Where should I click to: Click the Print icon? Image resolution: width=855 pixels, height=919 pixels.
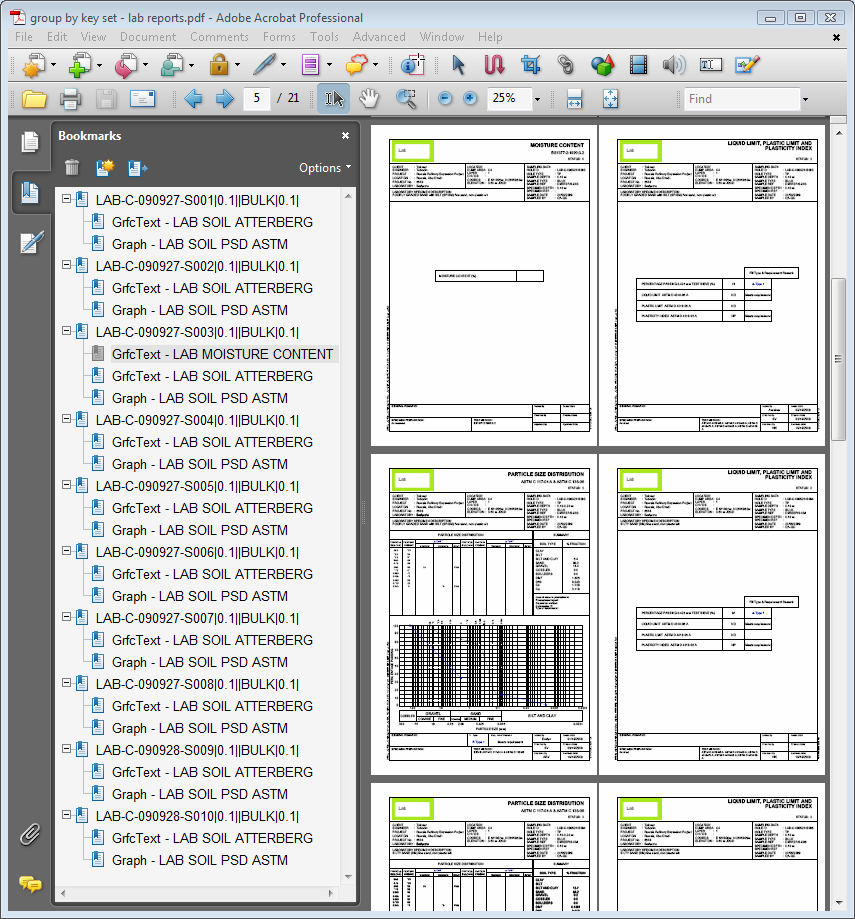pyautogui.click(x=70, y=99)
